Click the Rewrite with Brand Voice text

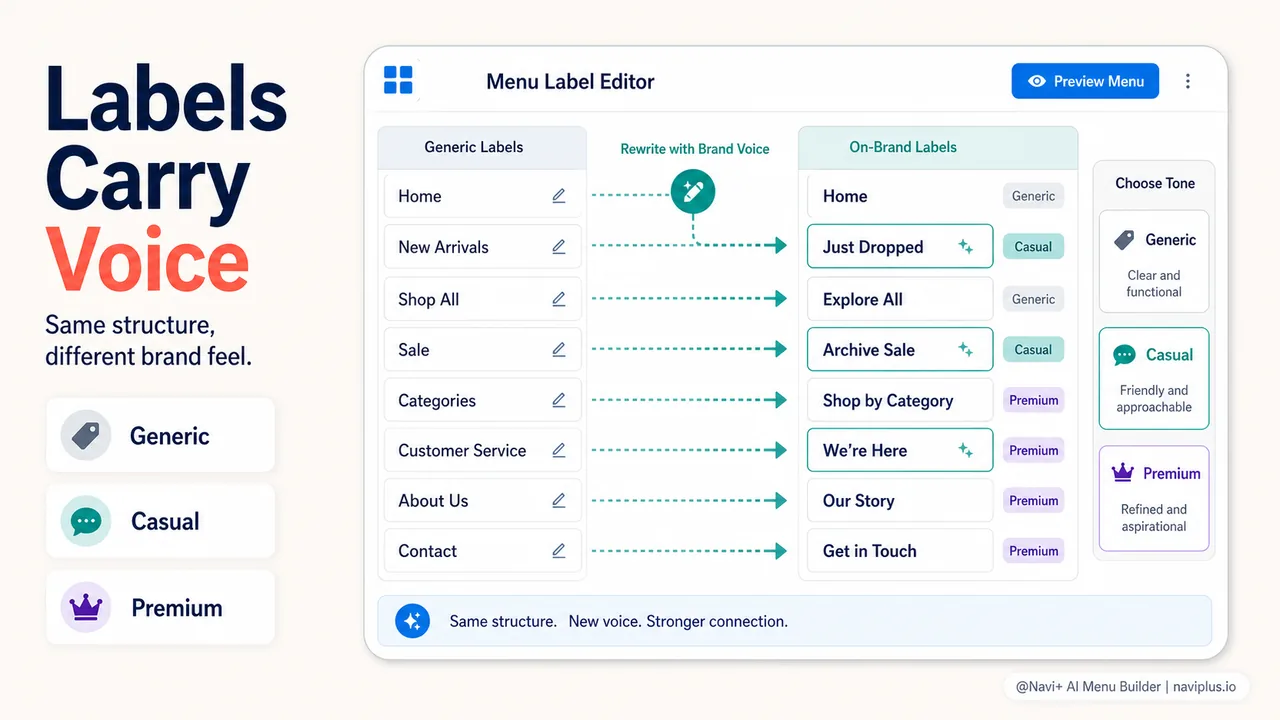click(x=695, y=149)
